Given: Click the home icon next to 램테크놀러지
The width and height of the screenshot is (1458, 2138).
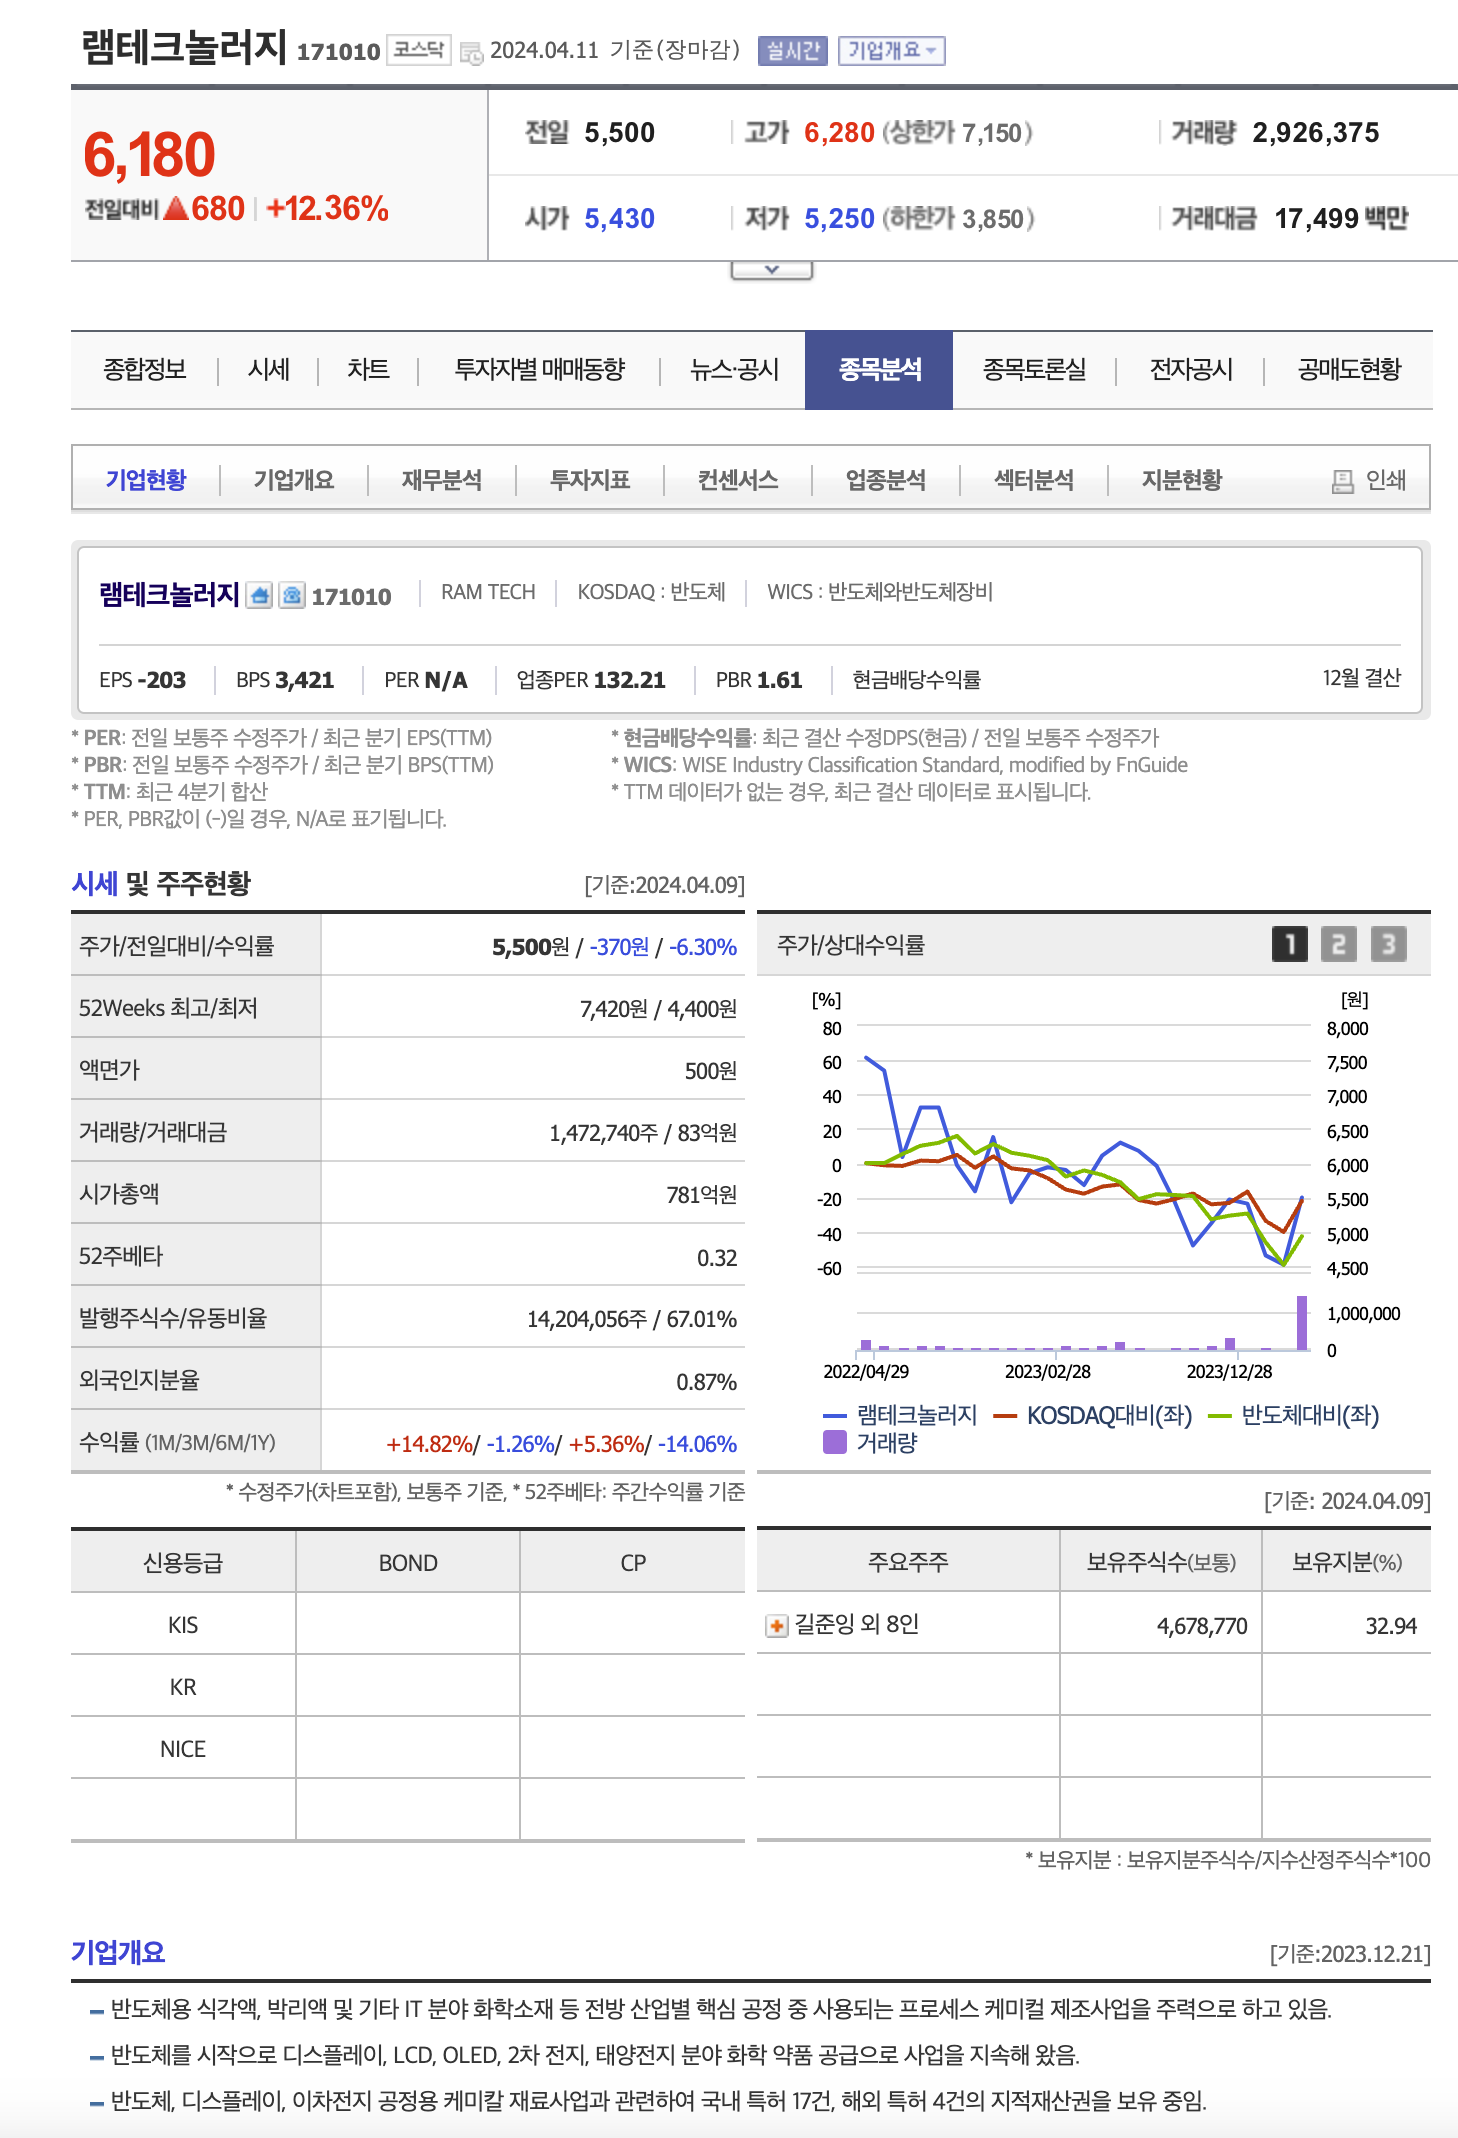Looking at the screenshot, I should pyautogui.click(x=259, y=596).
